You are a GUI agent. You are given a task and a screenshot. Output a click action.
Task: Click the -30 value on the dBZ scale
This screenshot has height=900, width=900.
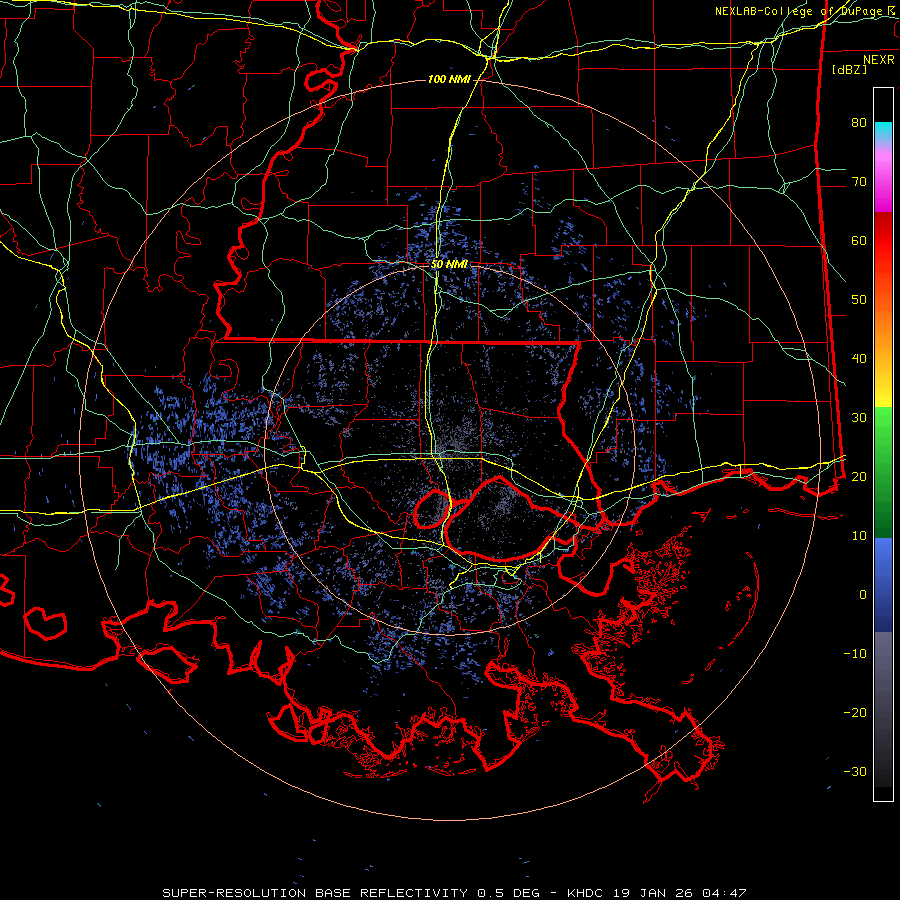pos(855,771)
